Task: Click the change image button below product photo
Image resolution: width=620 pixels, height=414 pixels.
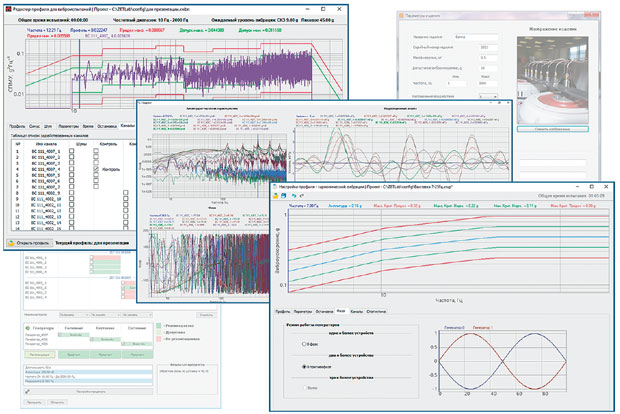Action: tap(552, 129)
